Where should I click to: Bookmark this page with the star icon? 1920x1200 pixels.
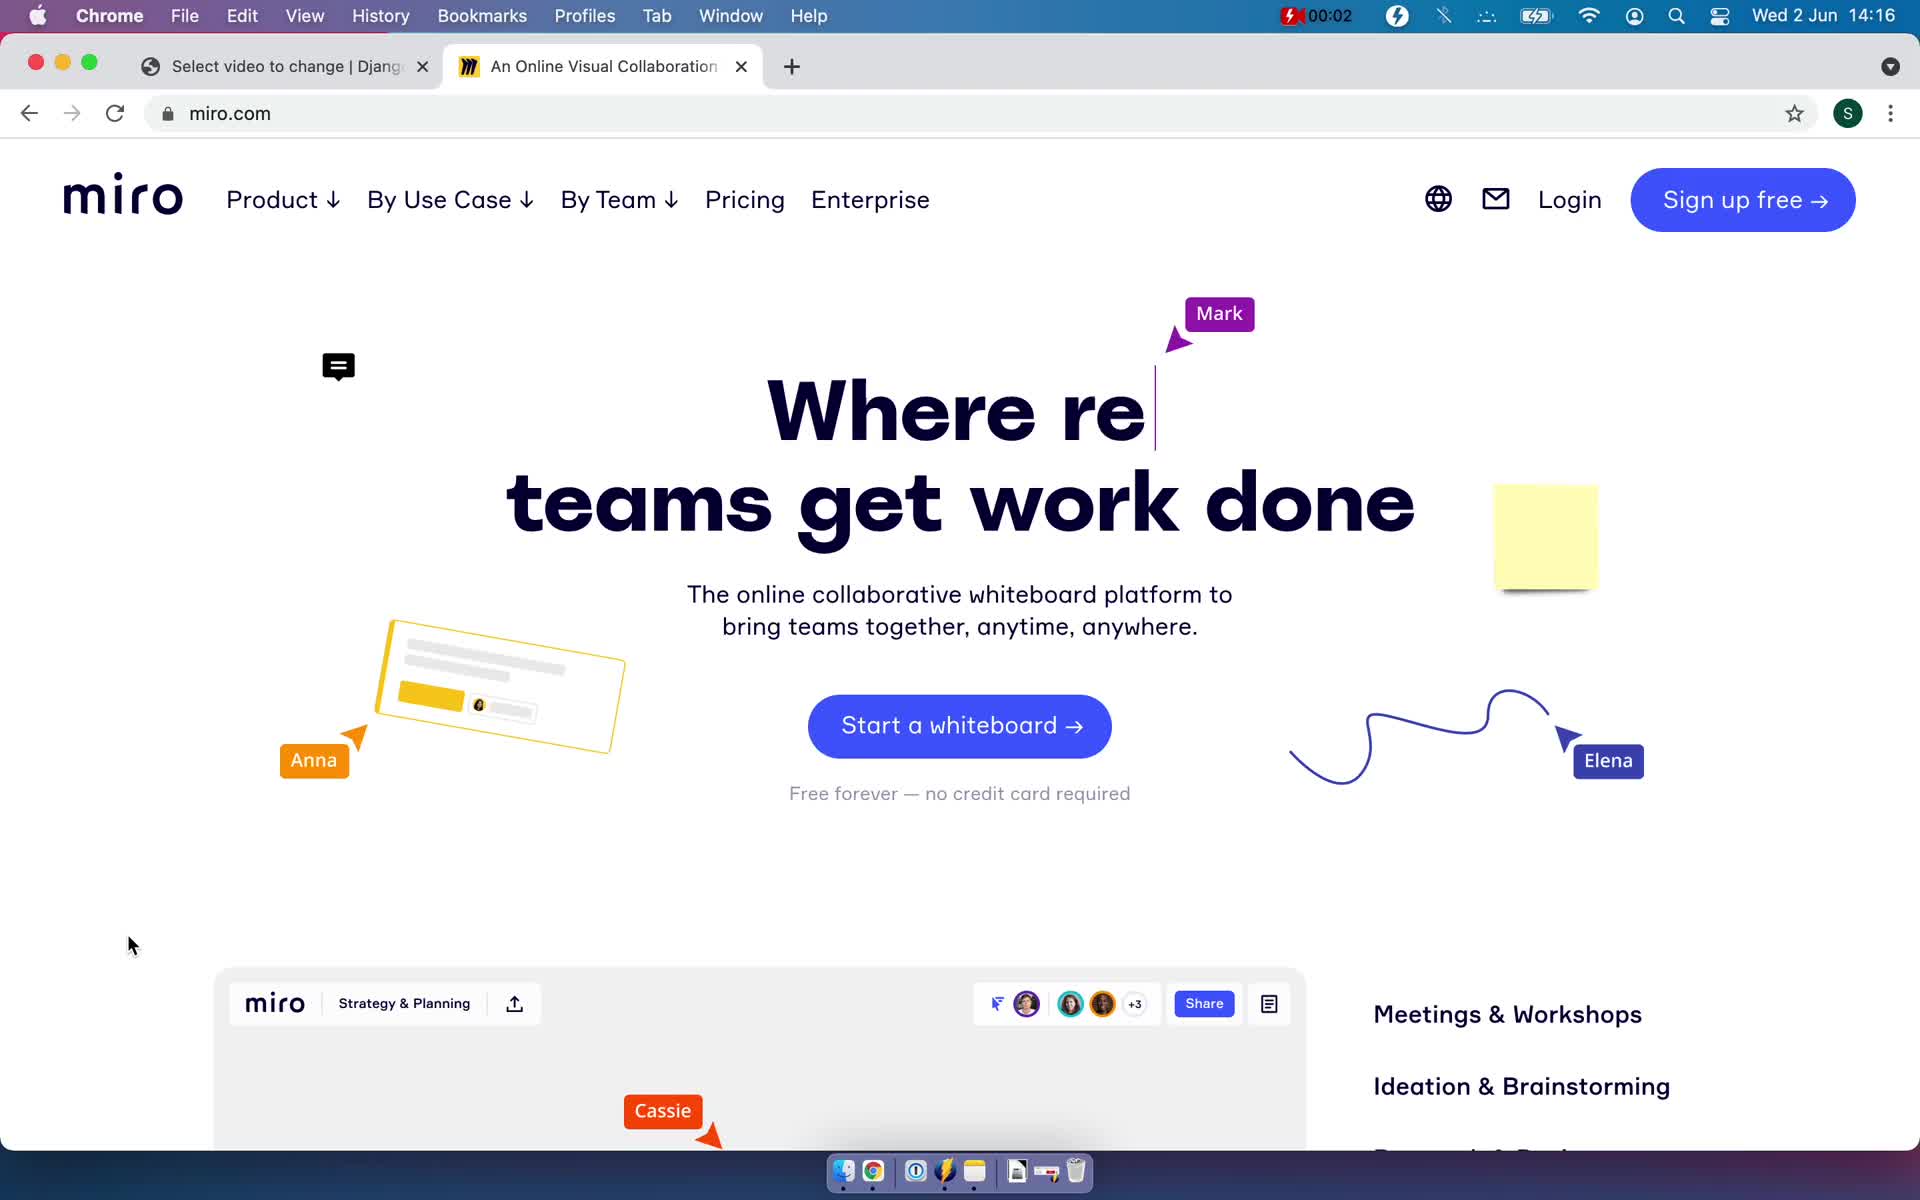[1795, 114]
